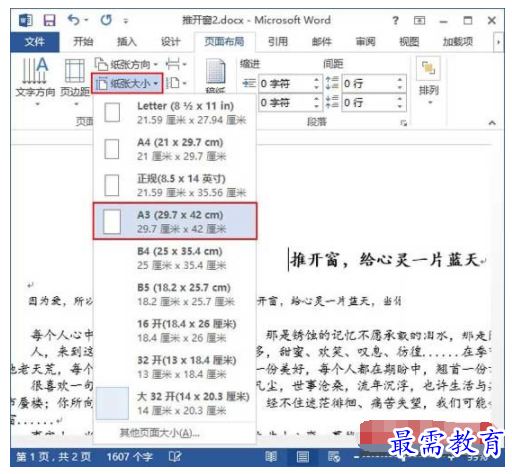Open the 段落 dialog launcher

point(404,123)
